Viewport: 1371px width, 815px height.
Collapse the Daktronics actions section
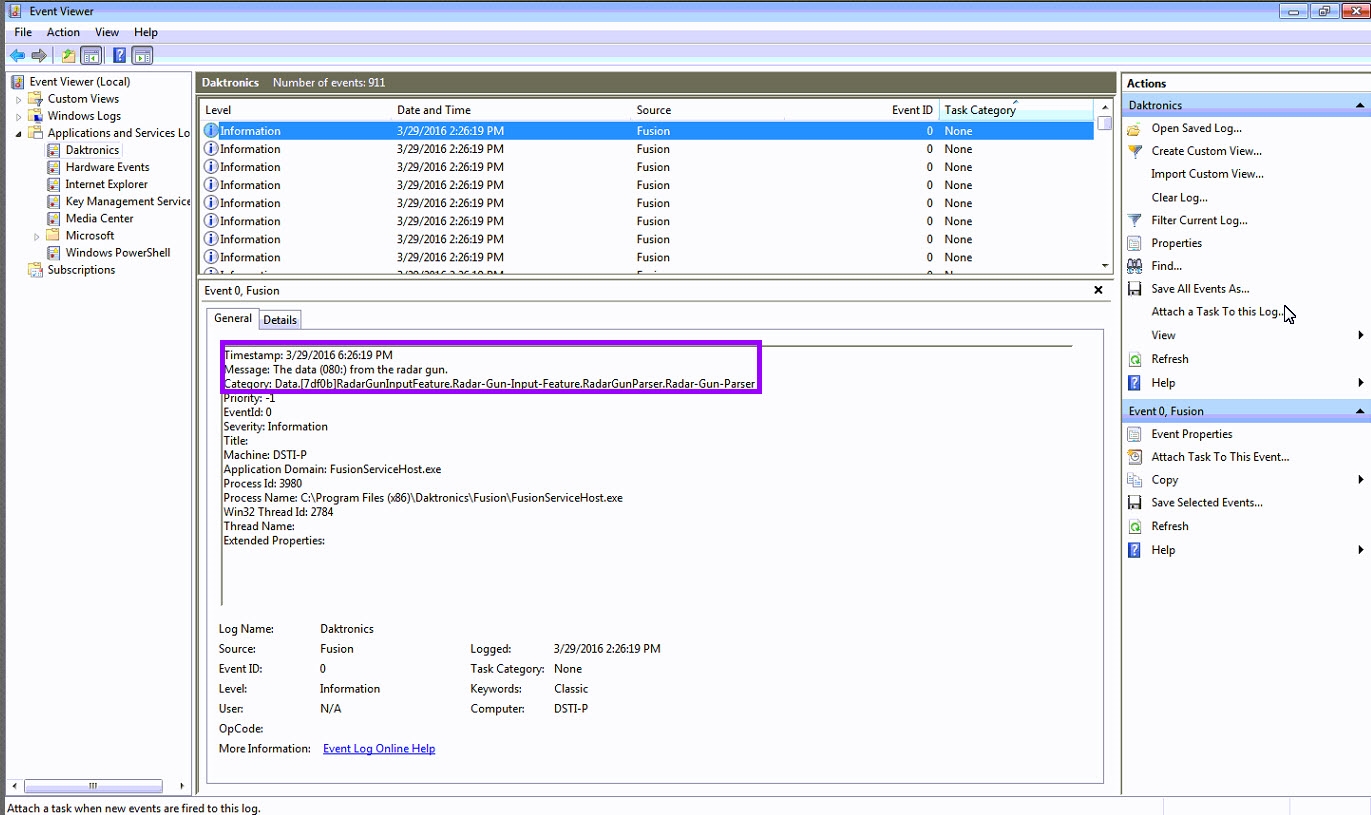pos(1359,105)
